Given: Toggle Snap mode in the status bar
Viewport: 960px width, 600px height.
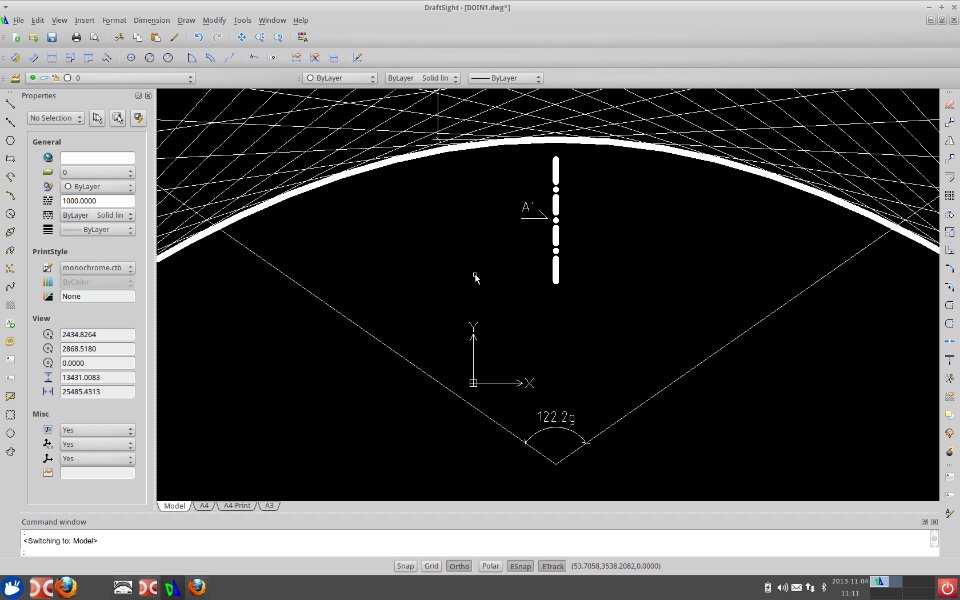Looking at the screenshot, I should pos(405,566).
